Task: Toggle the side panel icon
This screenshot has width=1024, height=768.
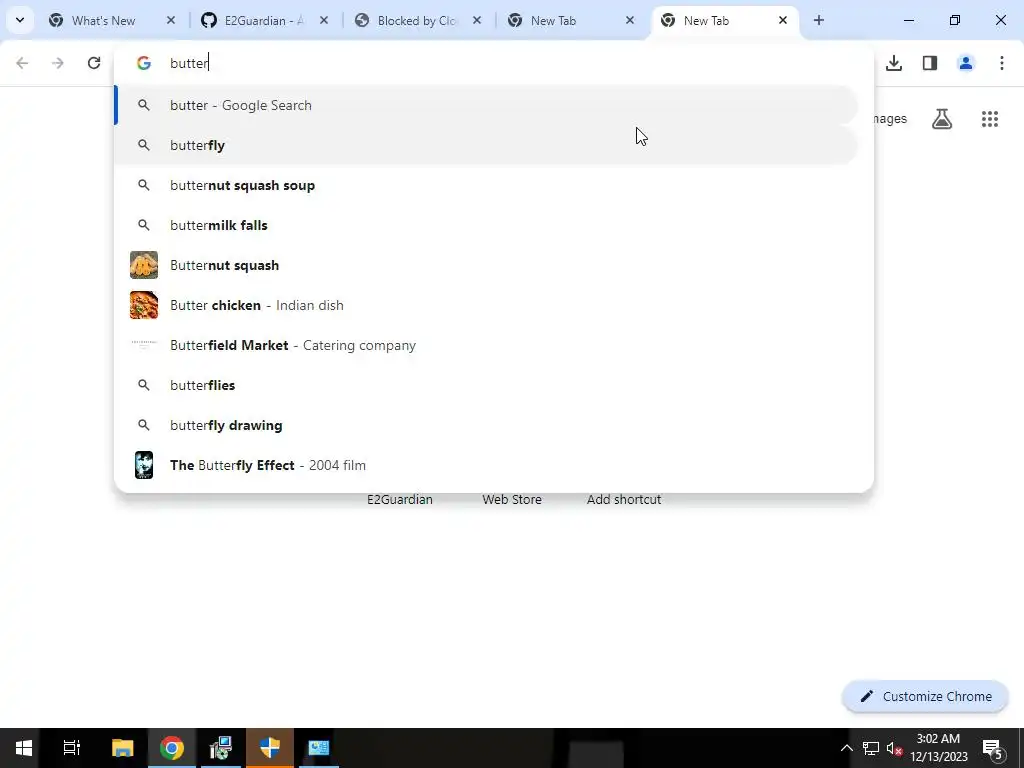Action: [930, 63]
